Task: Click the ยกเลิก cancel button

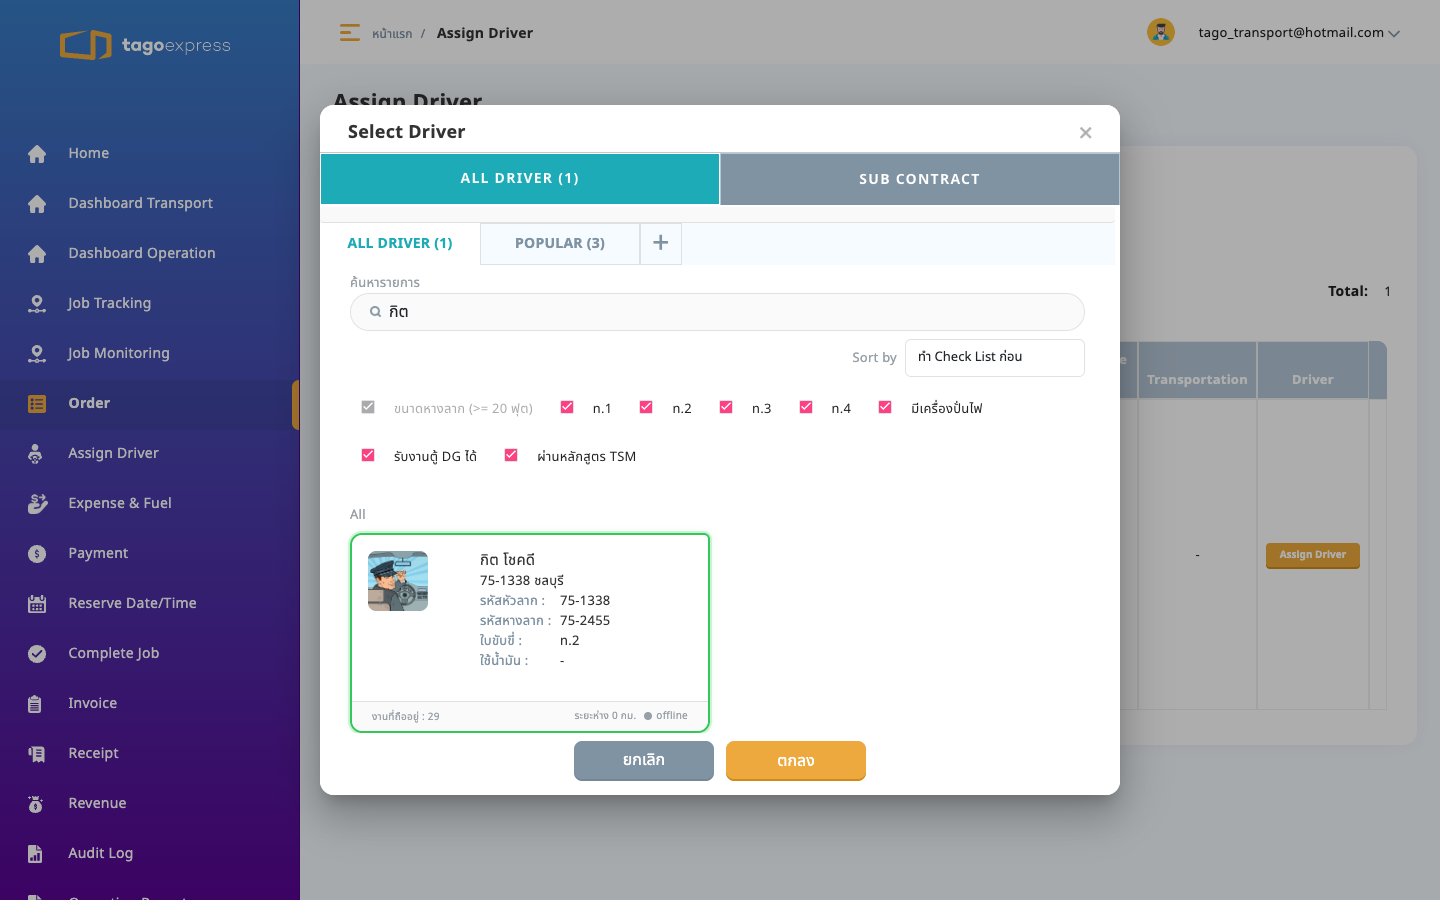Action: point(644,761)
